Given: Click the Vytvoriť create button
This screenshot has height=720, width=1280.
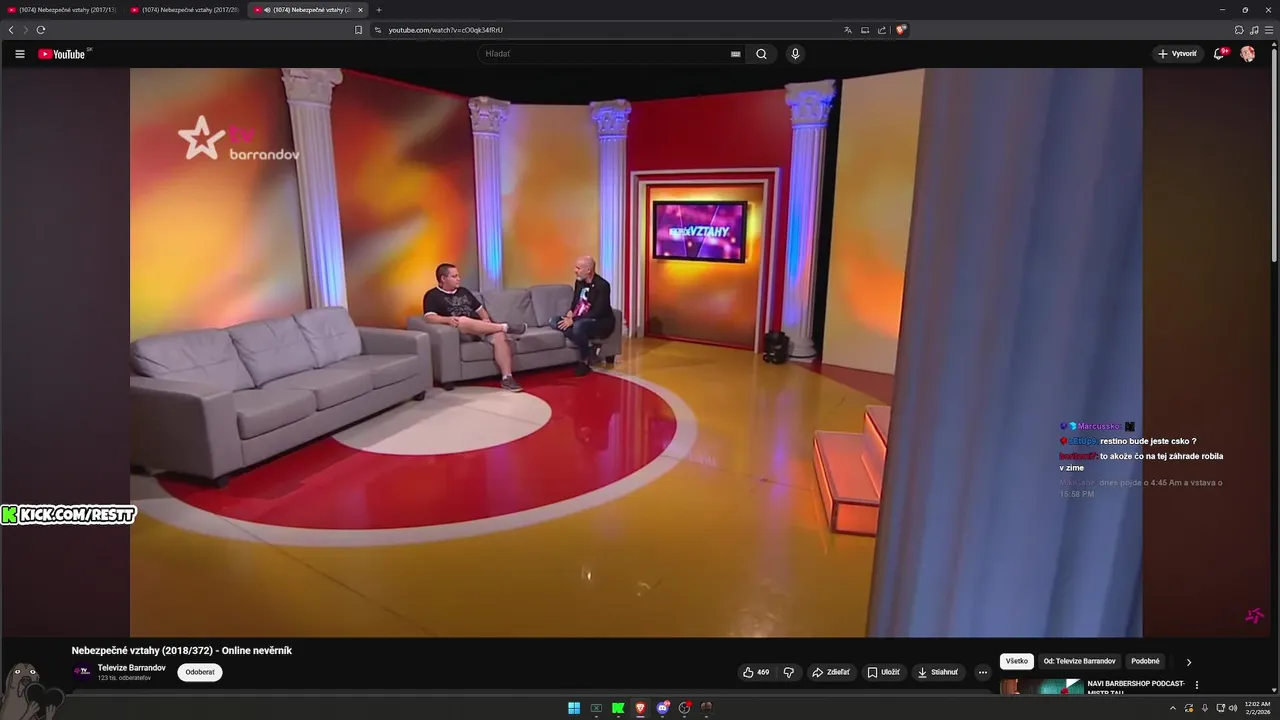Looking at the screenshot, I should point(1177,54).
